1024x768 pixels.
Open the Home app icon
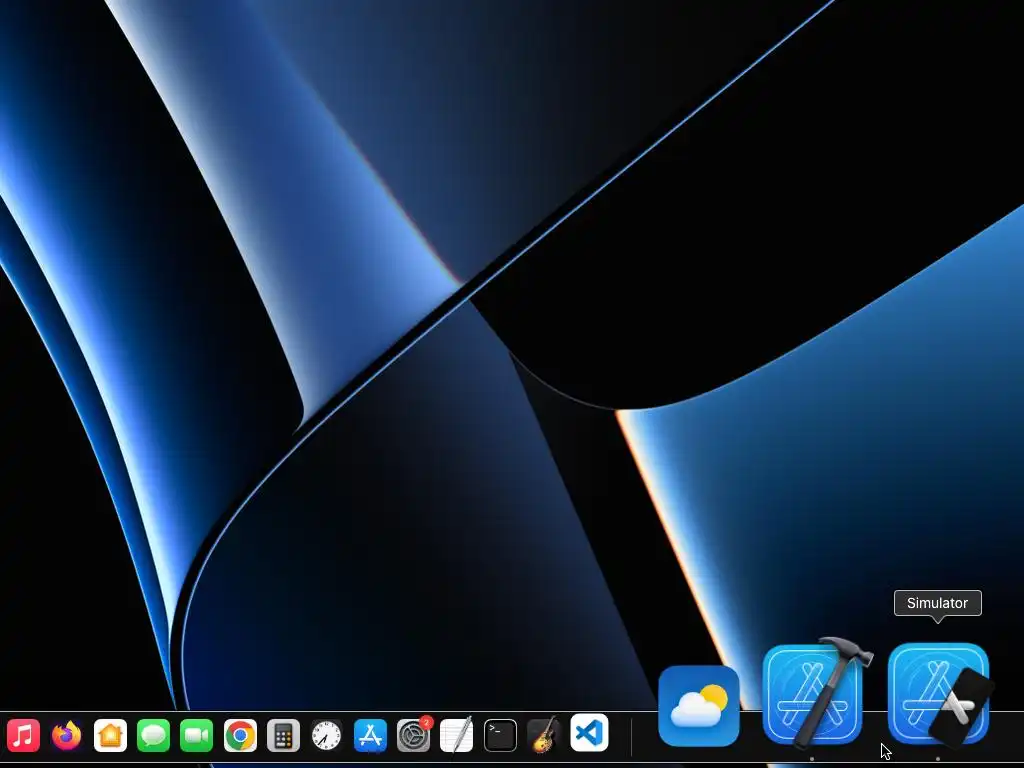click(x=110, y=735)
